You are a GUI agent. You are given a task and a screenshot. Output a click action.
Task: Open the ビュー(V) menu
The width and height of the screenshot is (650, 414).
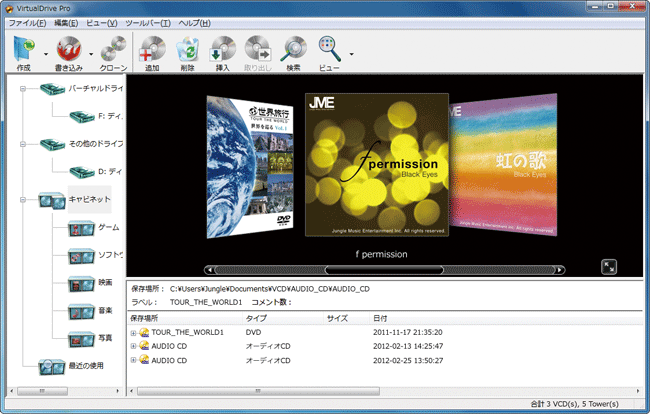(x=102, y=23)
